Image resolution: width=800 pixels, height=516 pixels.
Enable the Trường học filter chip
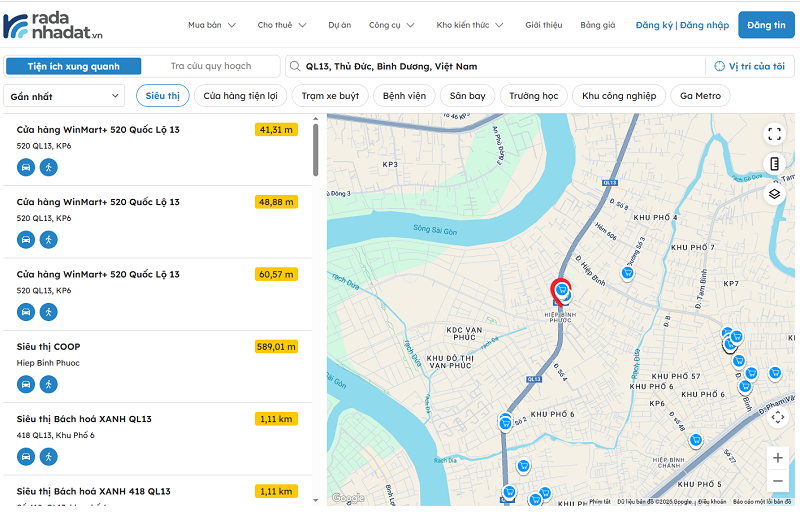[x=533, y=96]
